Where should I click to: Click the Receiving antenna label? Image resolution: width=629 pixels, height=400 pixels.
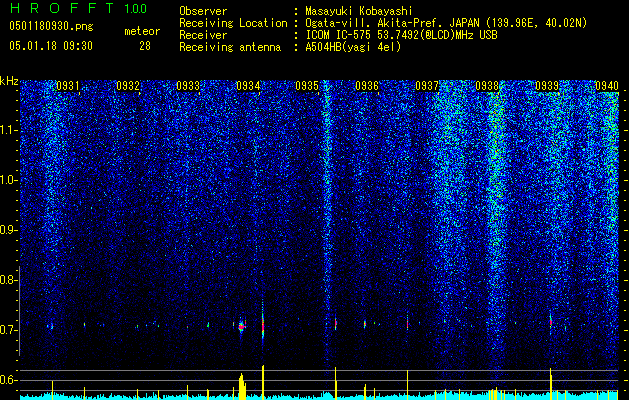pyautogui.click(x=230, y=47)
